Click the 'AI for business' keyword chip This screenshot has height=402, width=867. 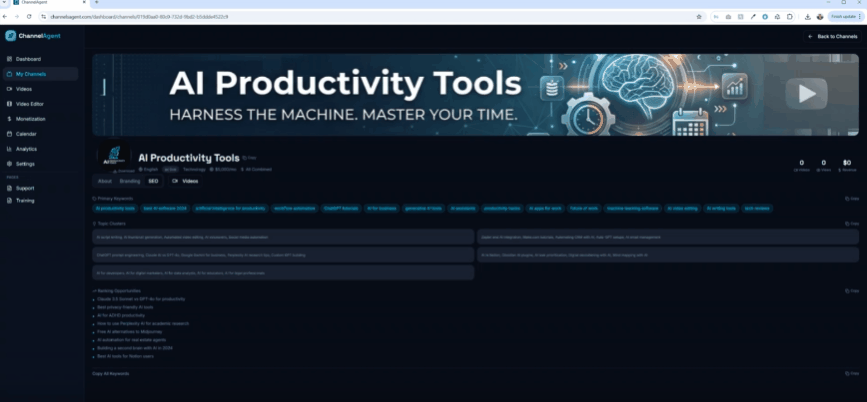tap(382, 208)
